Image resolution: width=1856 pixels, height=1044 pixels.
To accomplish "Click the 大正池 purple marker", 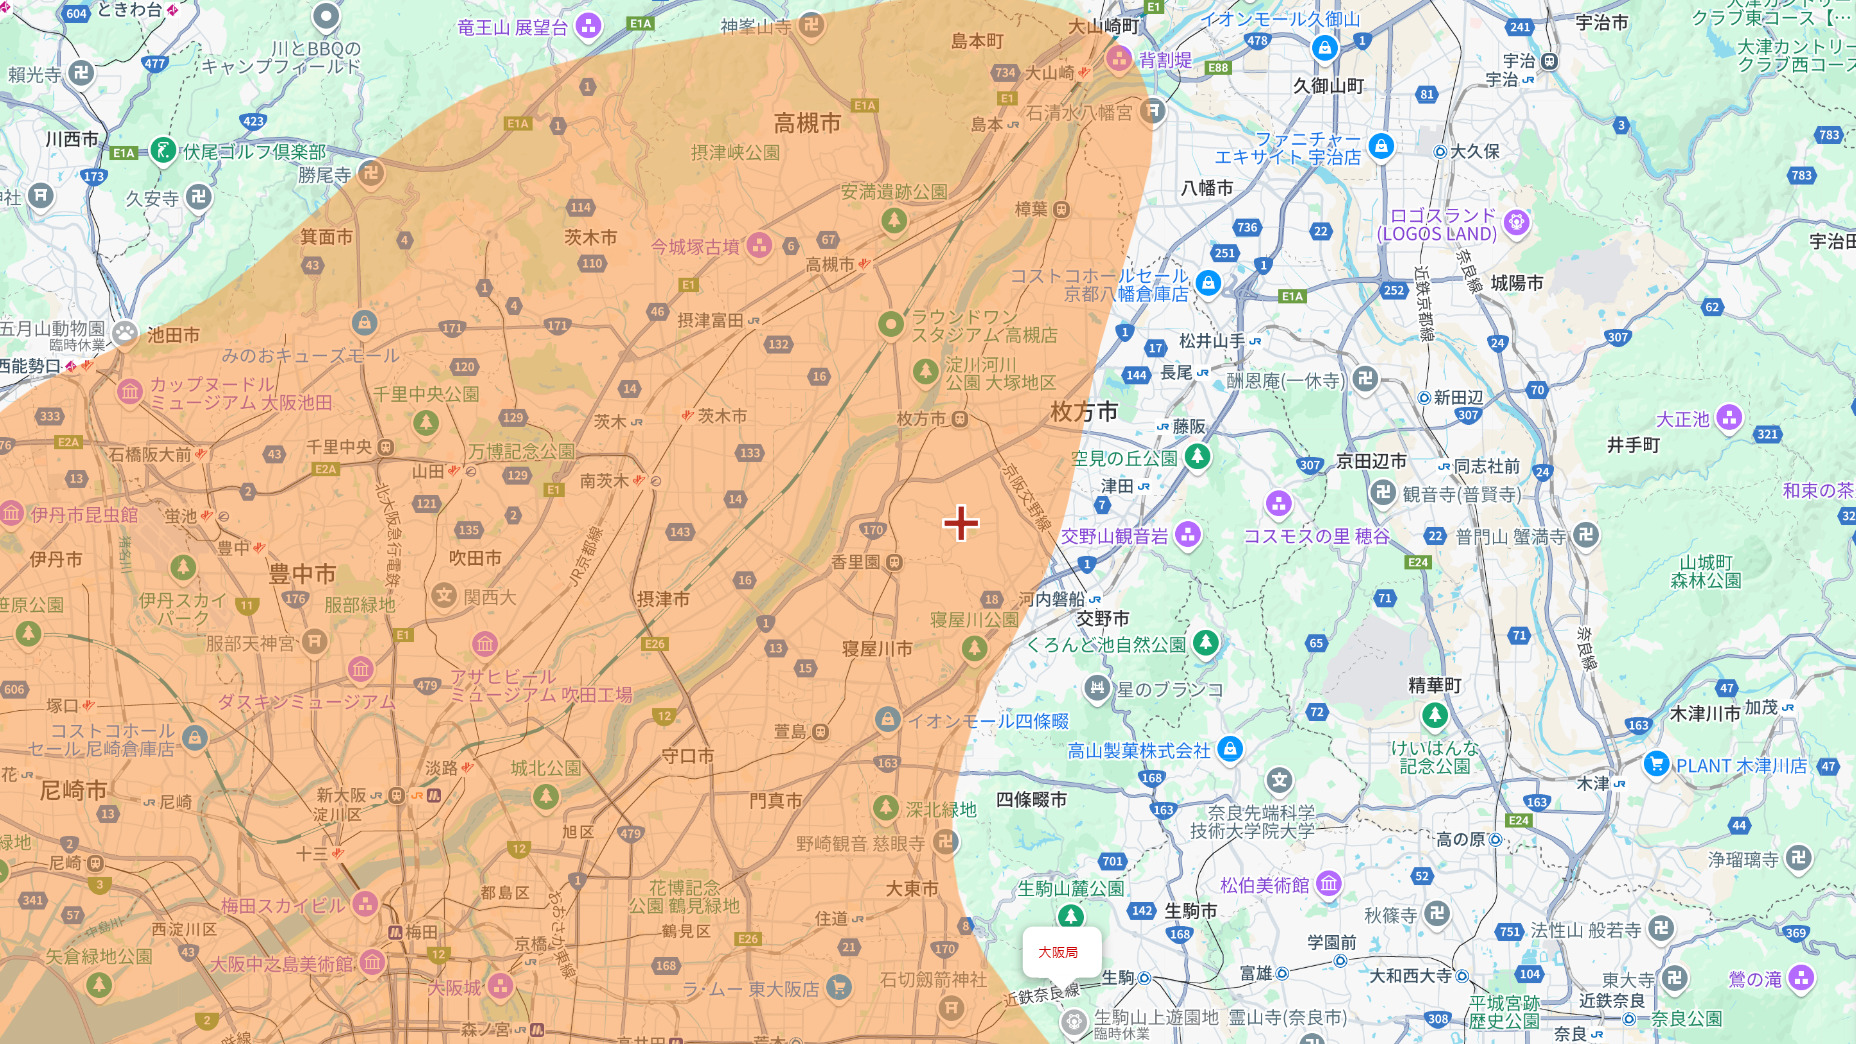I will coord(1729,418).
